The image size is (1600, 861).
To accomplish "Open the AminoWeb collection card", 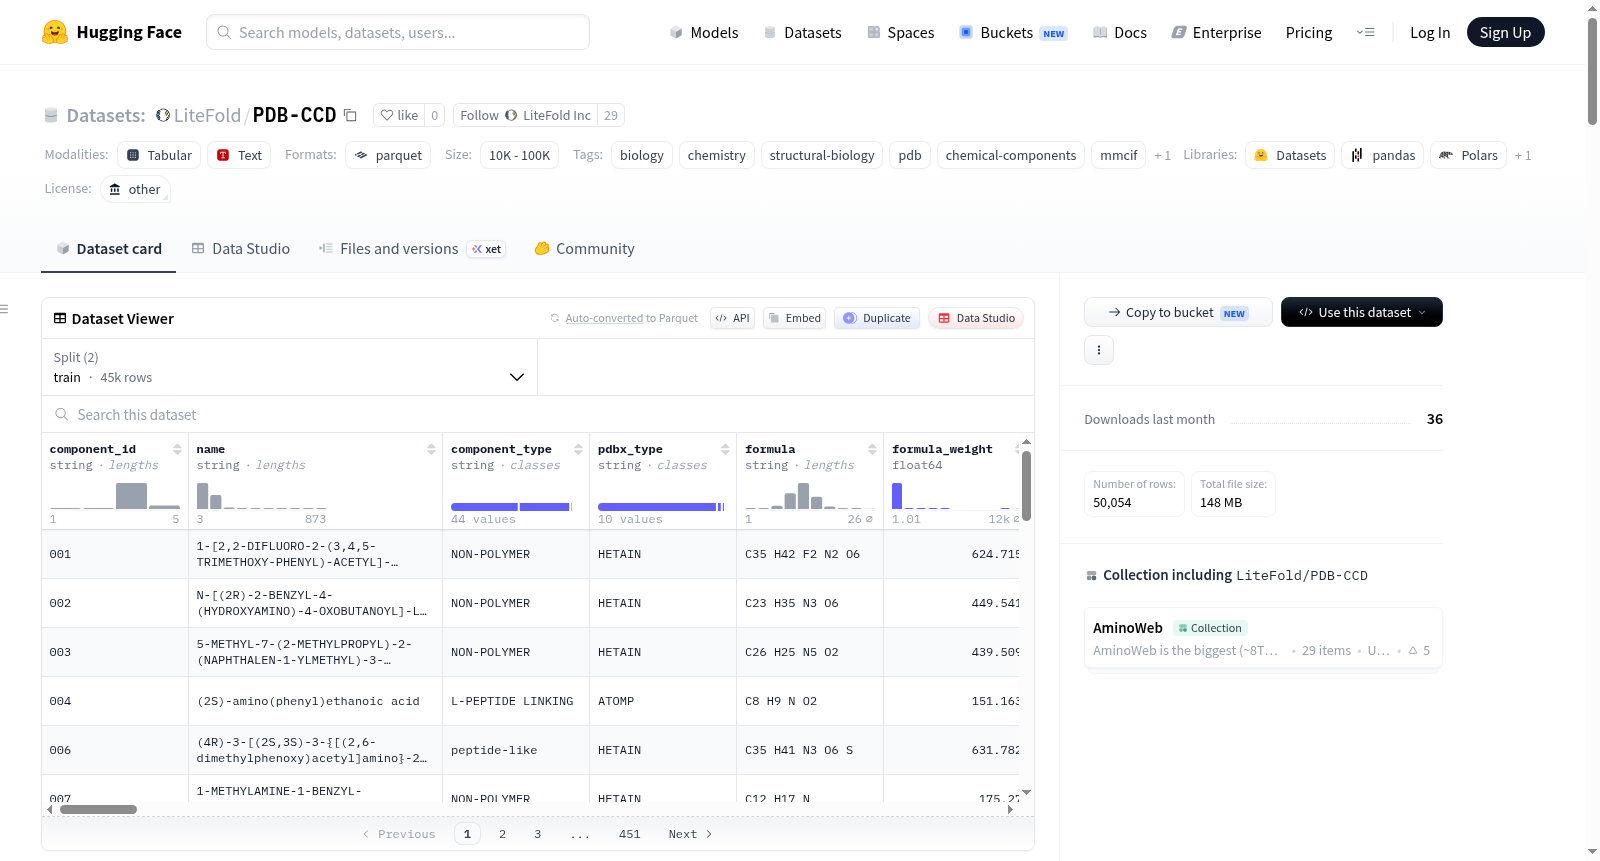I will [x=1263, y=639].
